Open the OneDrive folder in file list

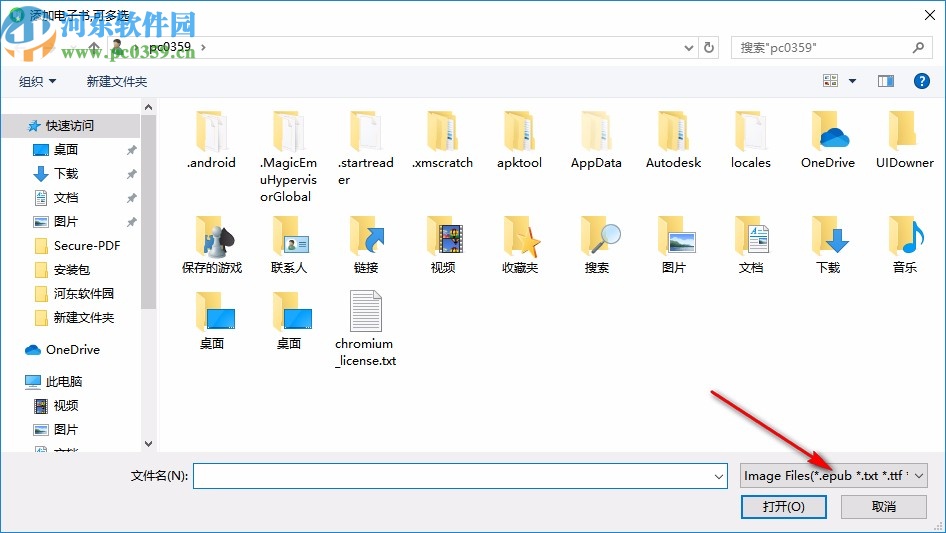(828, 139)
